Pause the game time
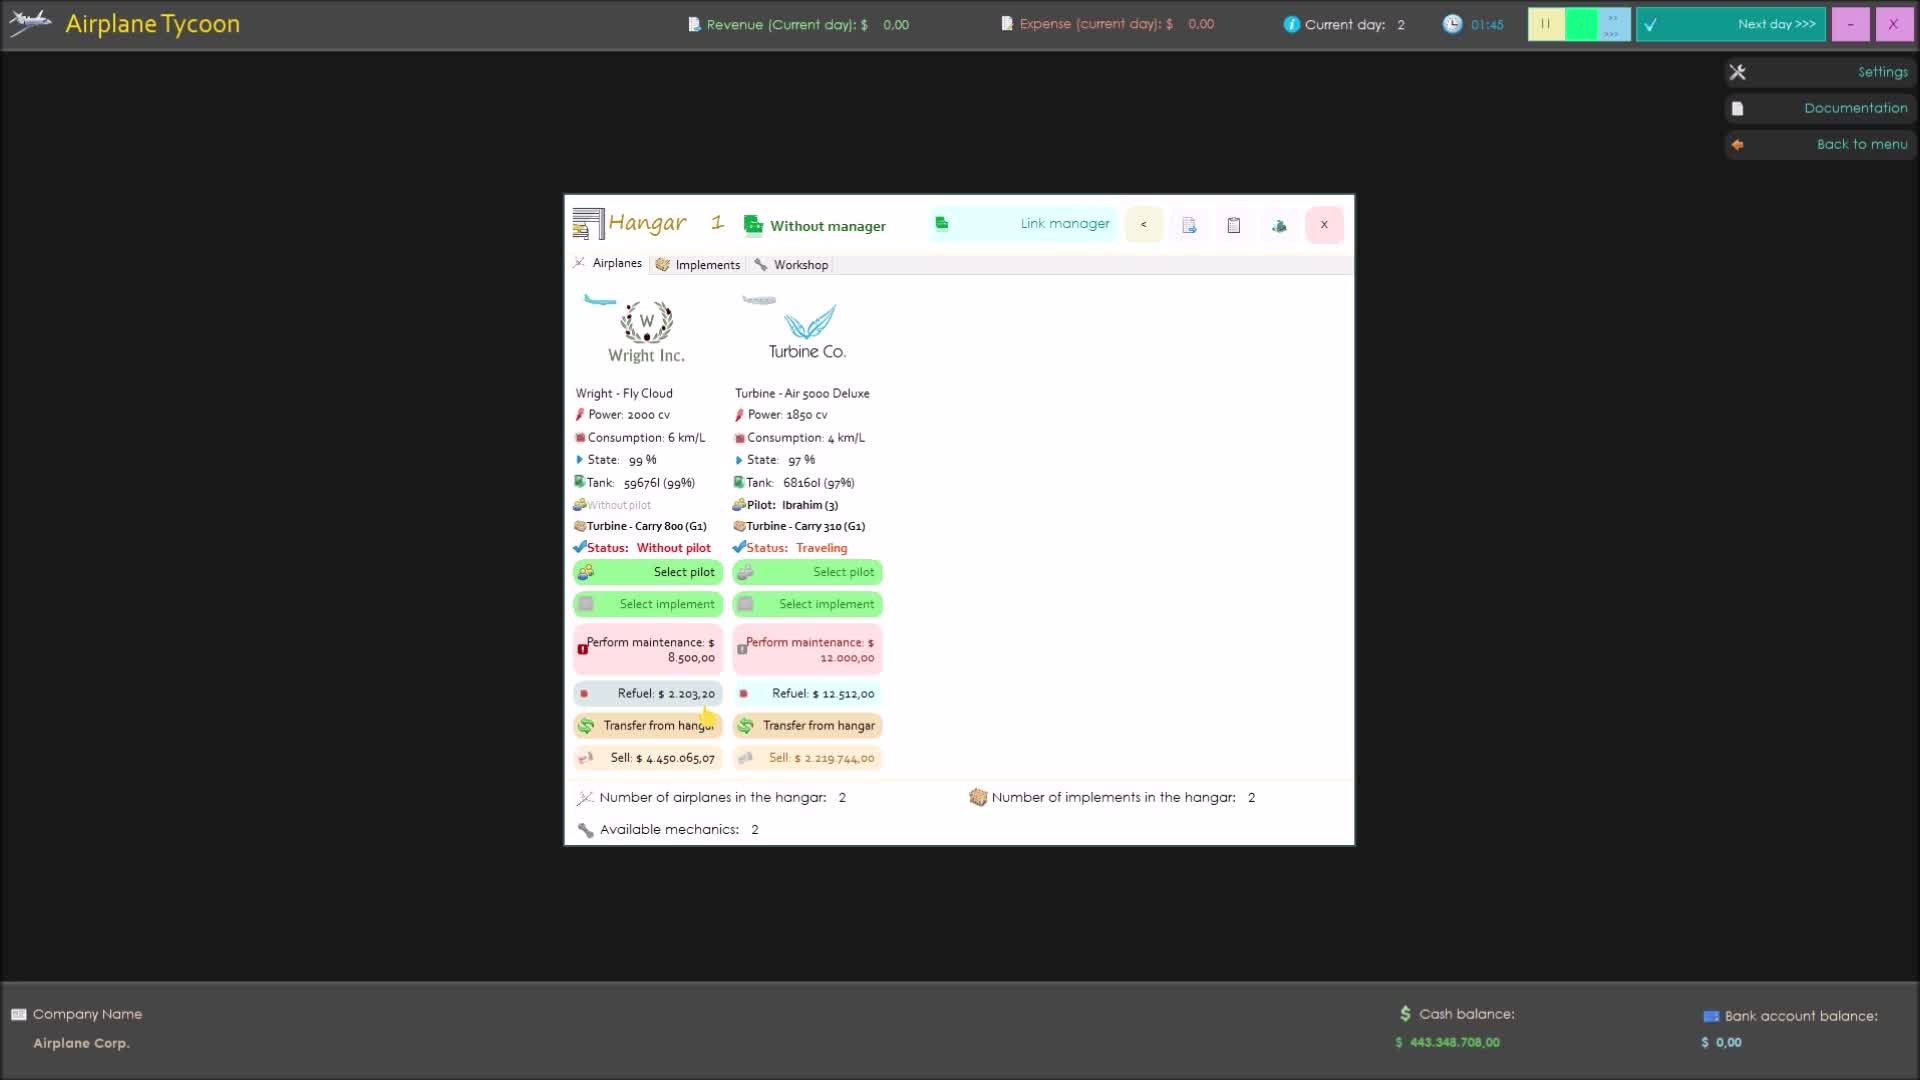Image resolution: width=1920 pixels, height=1080 pixels. 1545,24
